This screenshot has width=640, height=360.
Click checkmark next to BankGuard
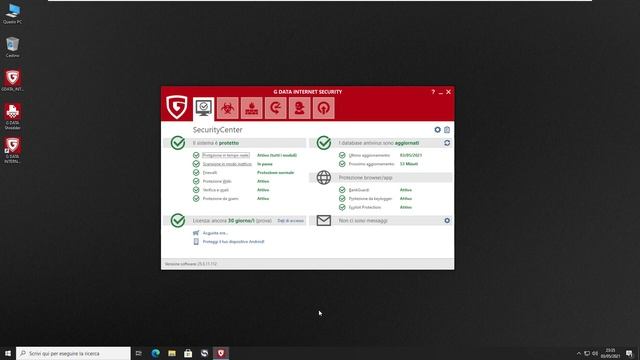[342, 190]
